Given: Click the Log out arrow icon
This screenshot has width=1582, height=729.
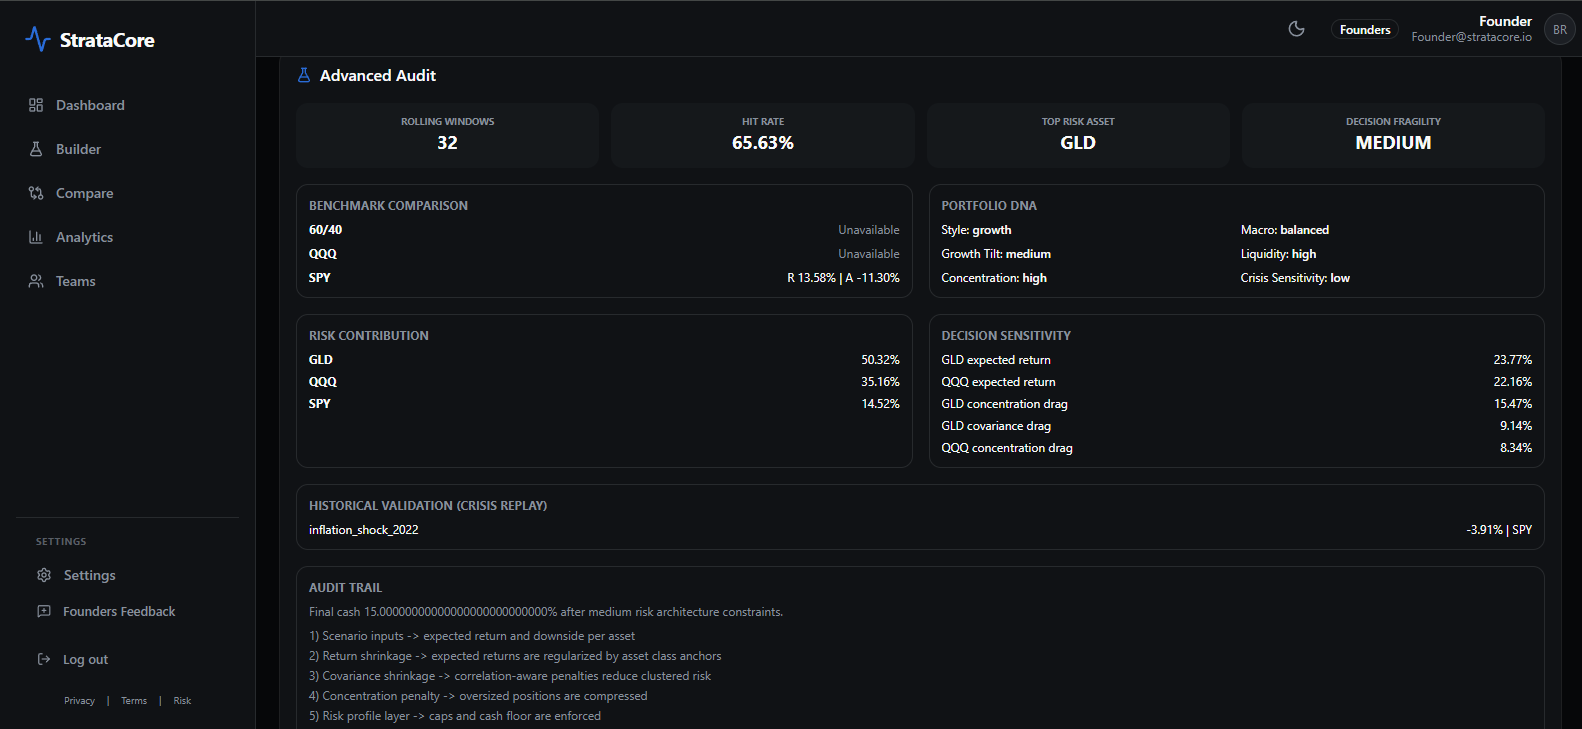Looking at the screenshot, I should (44, 659).
